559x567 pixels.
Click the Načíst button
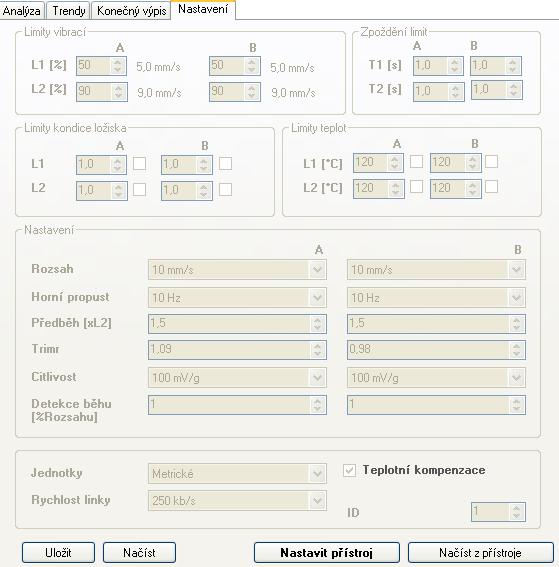click(139, 553)
